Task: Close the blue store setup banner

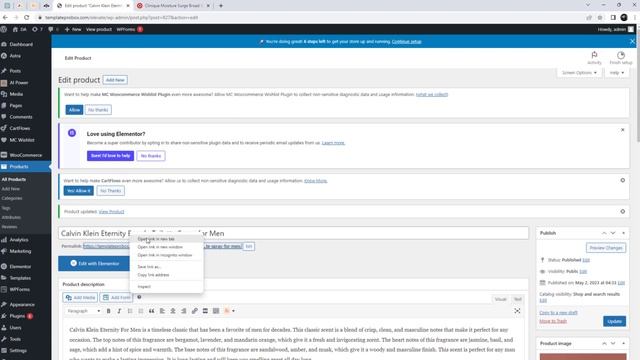Action: (632, 42)
